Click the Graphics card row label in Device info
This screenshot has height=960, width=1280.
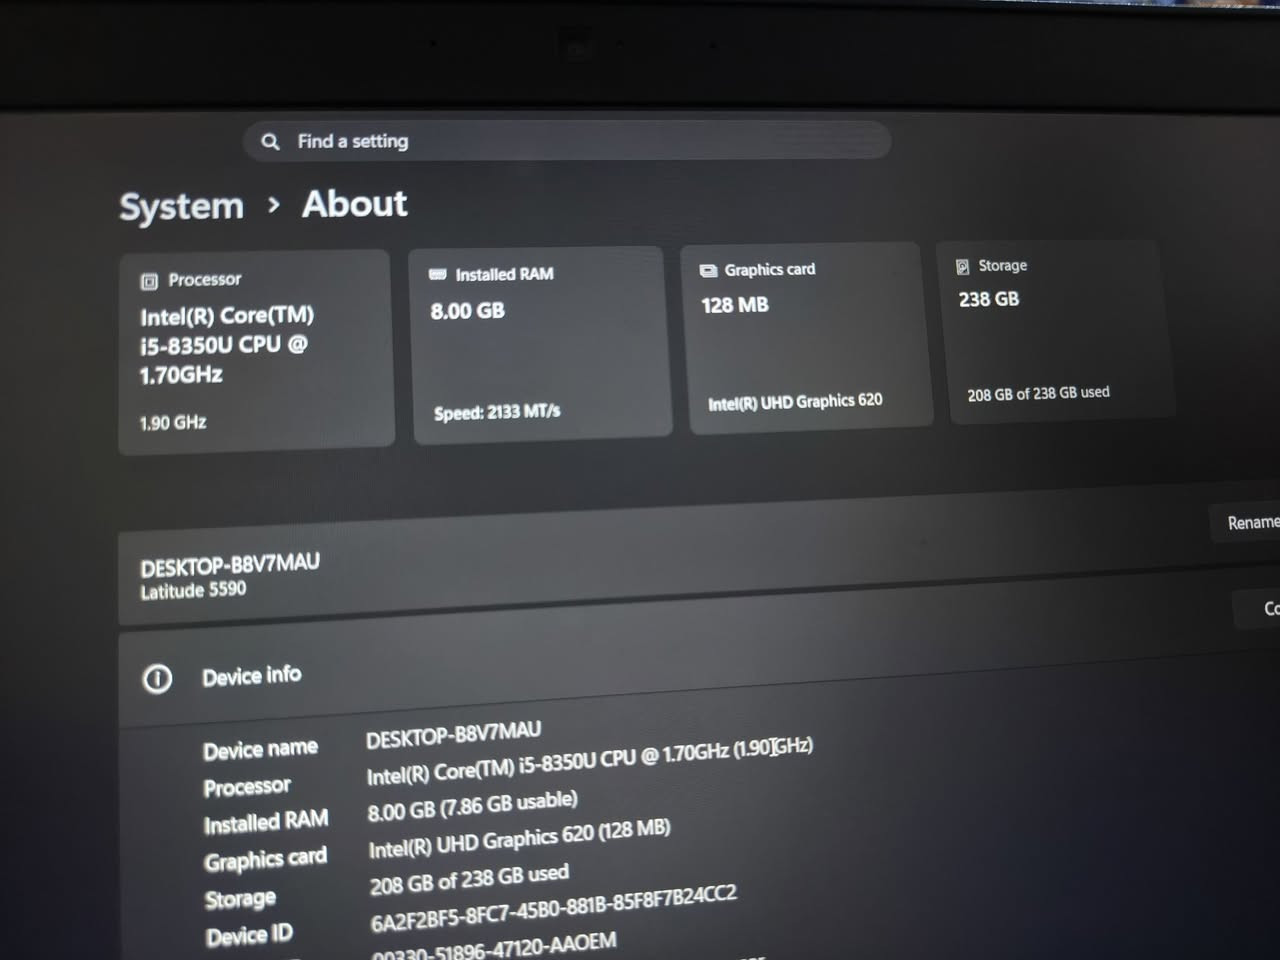tap(265, 860)
